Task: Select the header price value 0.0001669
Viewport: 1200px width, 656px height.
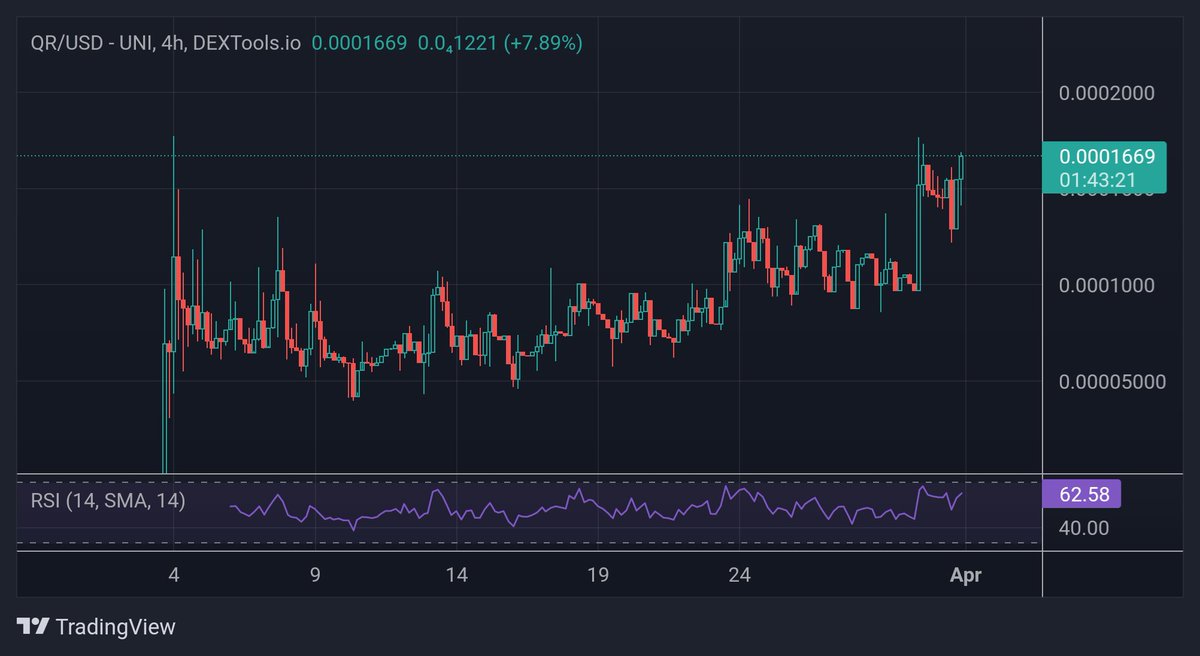Action: (359, 43)
